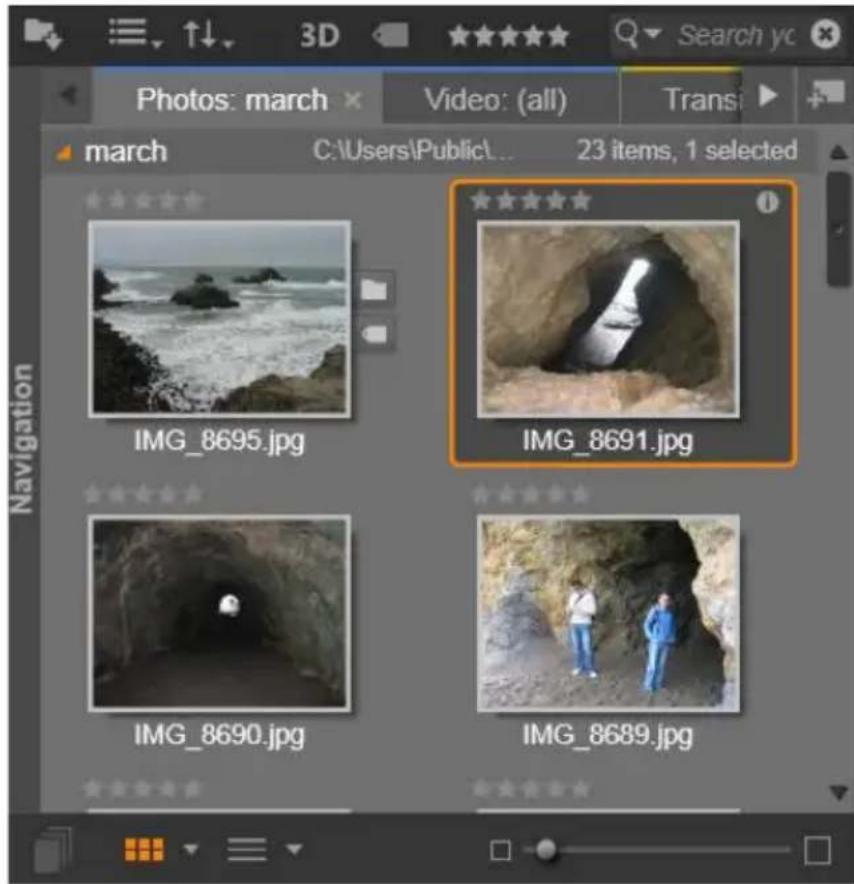Filter by star rating in top toolbar
854x884 pixels.
point(508,36)
